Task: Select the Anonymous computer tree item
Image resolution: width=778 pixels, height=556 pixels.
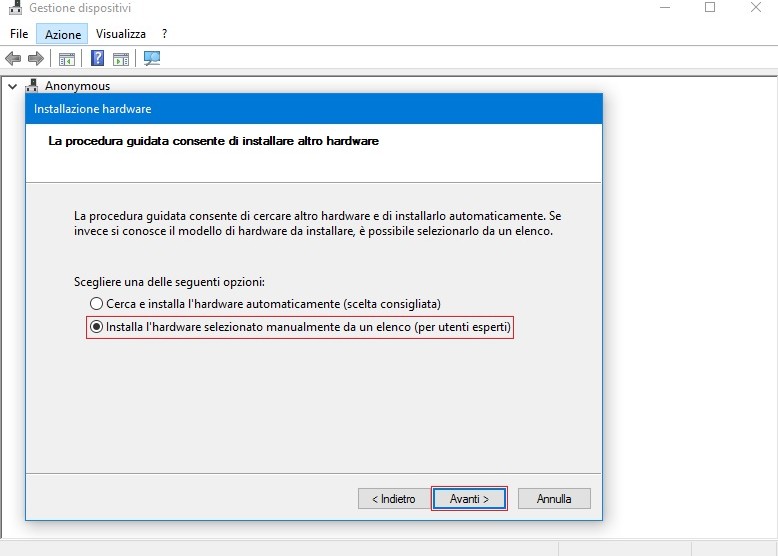Action: coord(77,86)
